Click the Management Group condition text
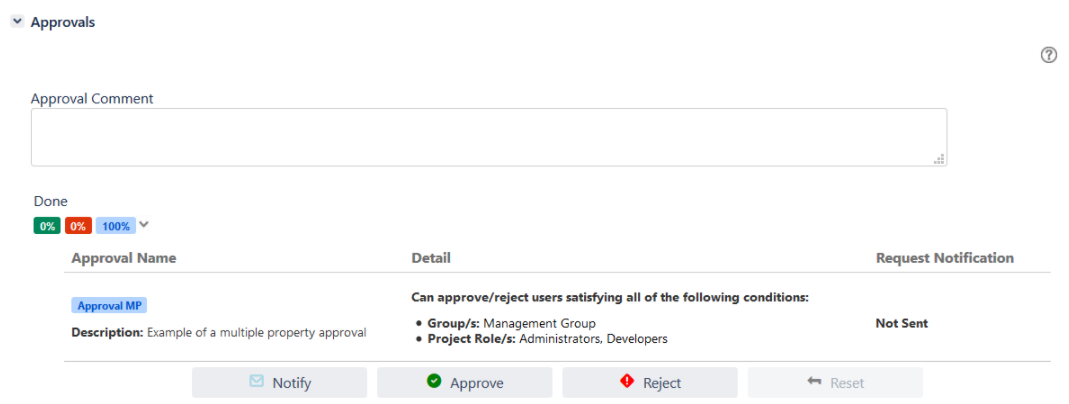Viewport: 1069px width, 404px height. pos(539,323)
